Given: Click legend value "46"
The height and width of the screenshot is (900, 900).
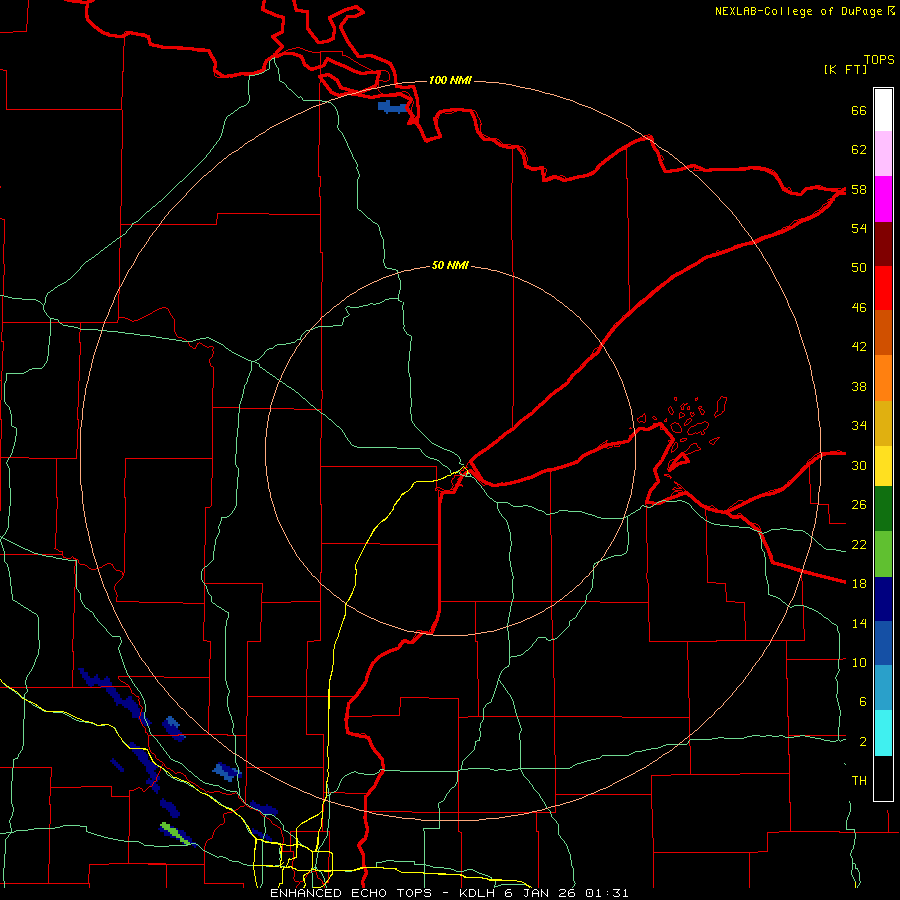Looking at the screenshot, I should click(x=859, y=308).
